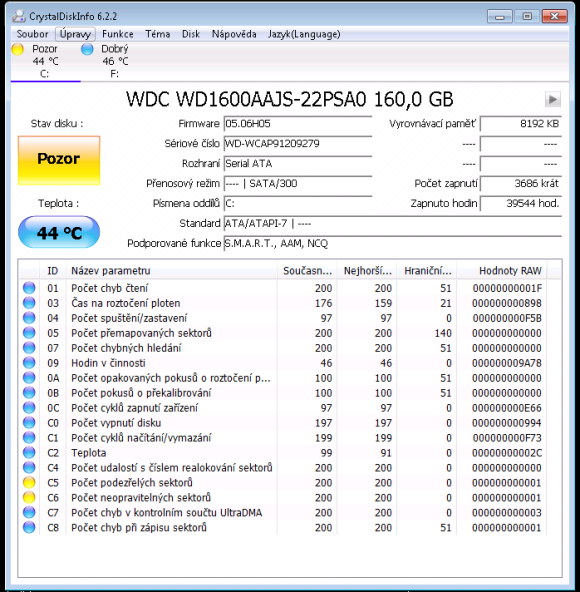Click the ID column header
The height and width of the screenshot is (592, 580).
click(53, 270)
